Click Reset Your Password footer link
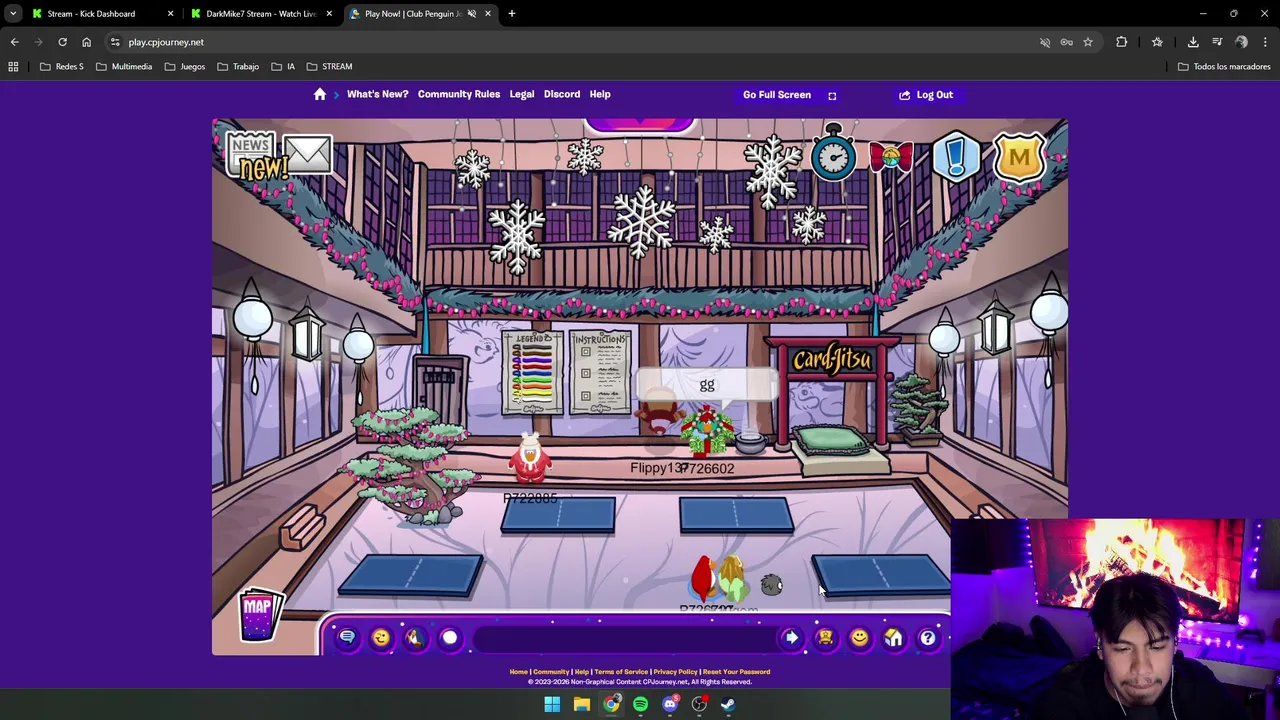This screenshot has width=1280, height=720. 736,672
